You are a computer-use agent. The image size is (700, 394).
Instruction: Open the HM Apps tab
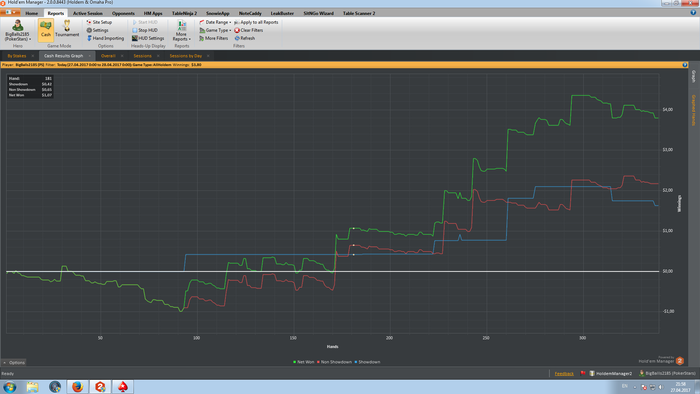pos(153,13)
